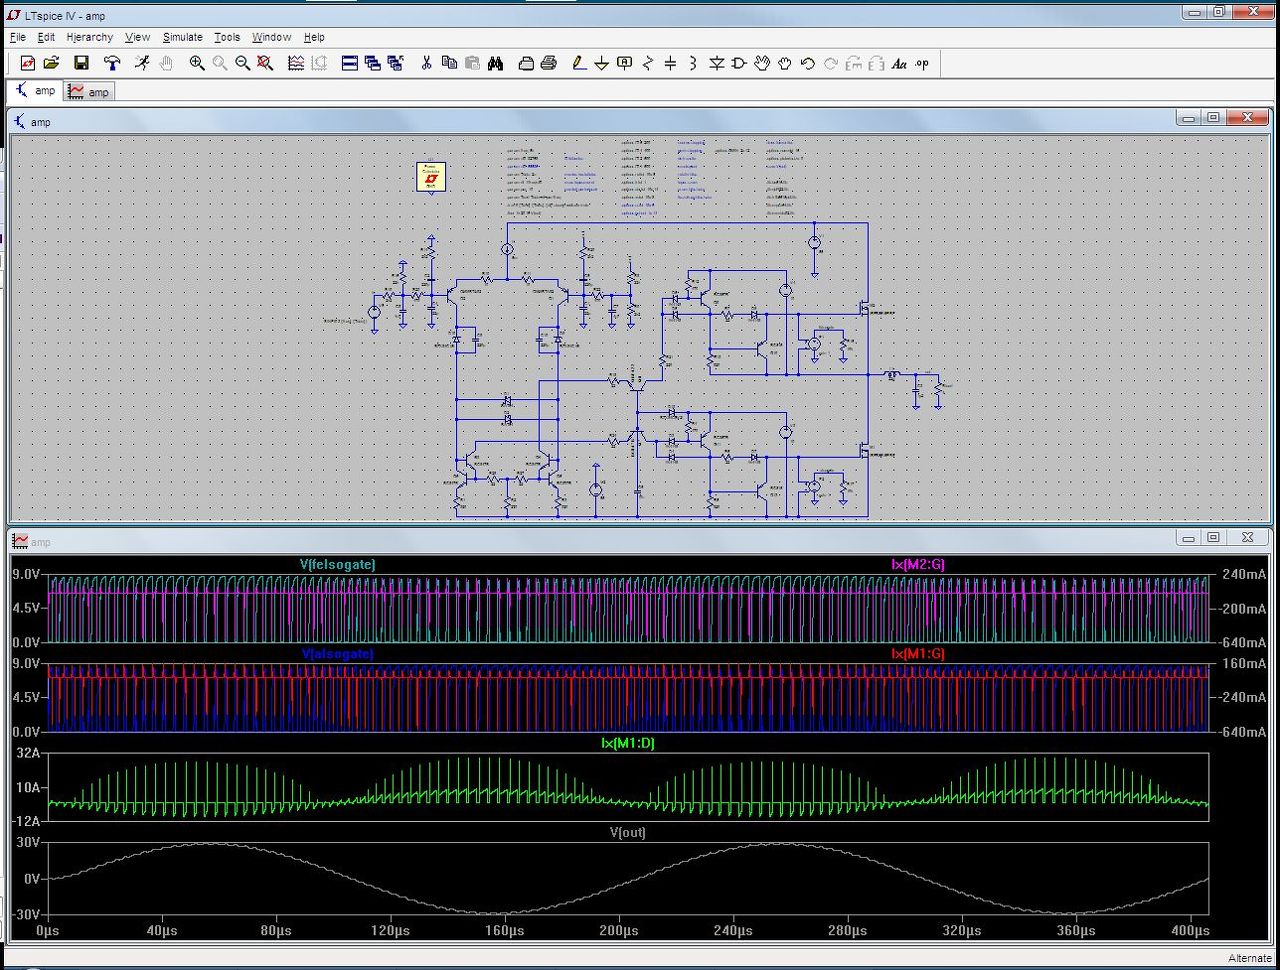1280x970 pixels.
Task: Pick the Capacitor component tool
Action: point(670,63)
